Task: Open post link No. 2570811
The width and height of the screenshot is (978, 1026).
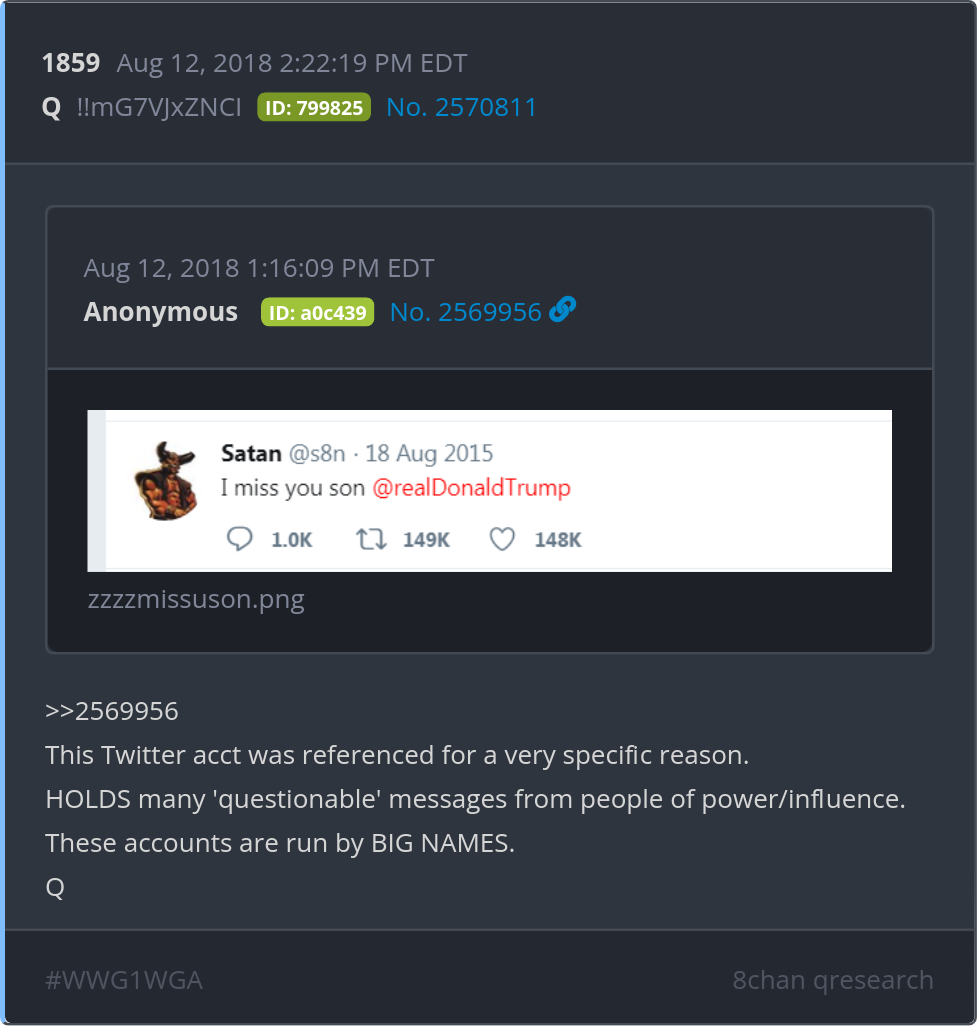Action: point(461,107)
